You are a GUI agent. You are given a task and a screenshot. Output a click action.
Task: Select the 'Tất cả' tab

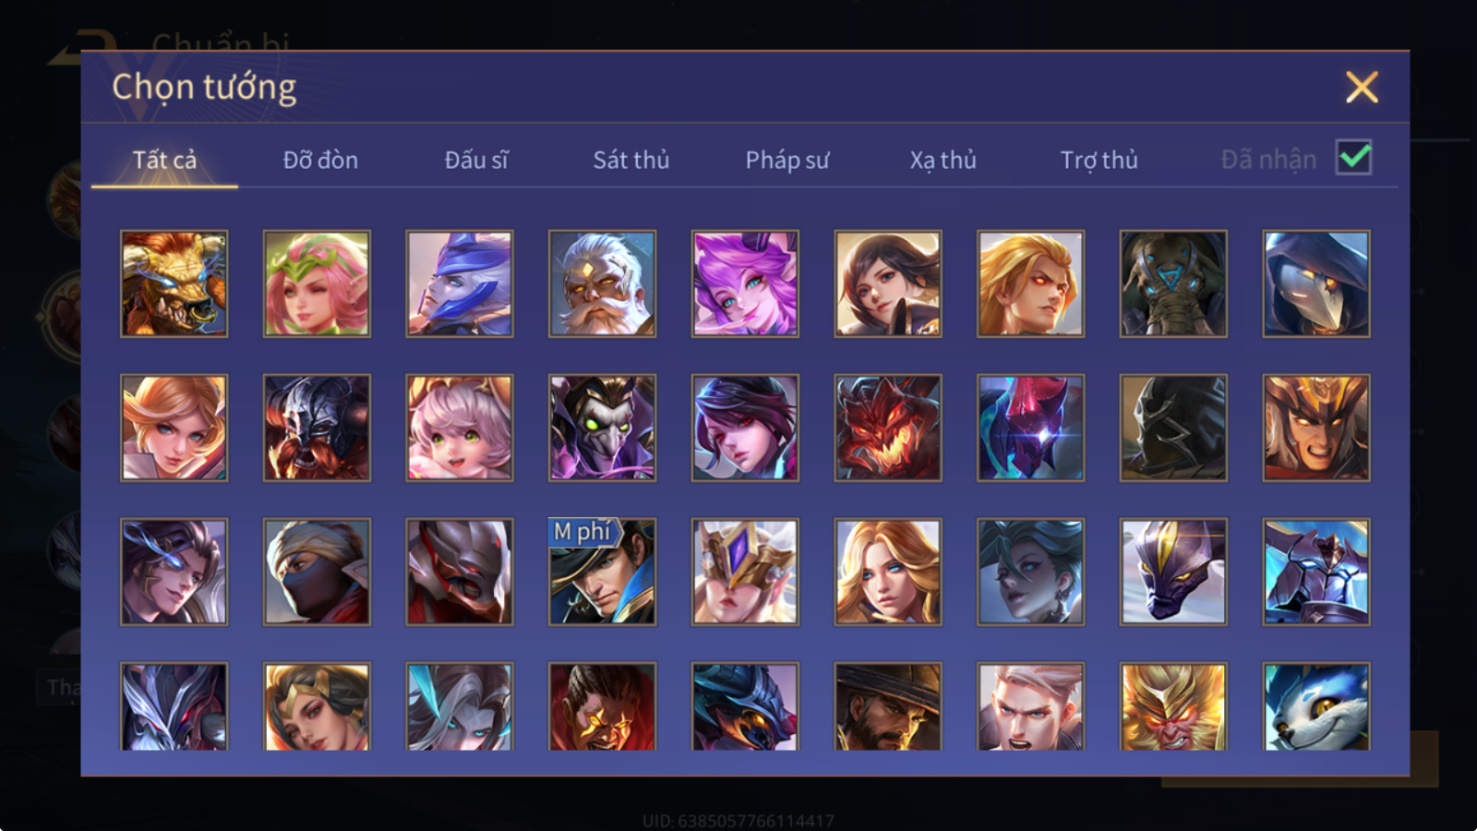165,160
